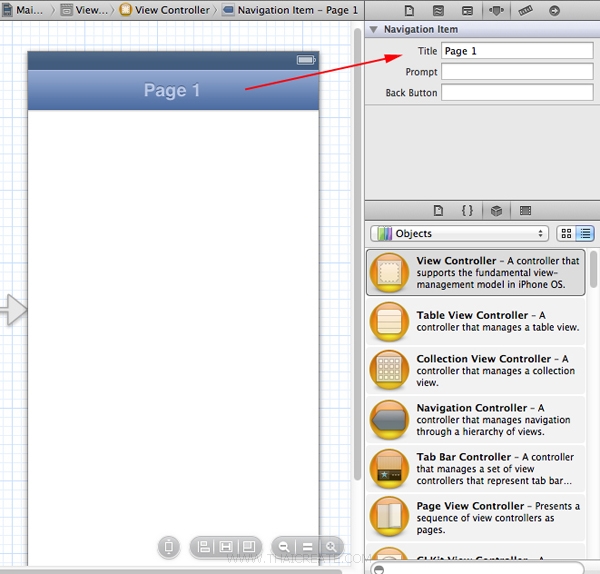Show the Code Snippet library
The height and width of the screenshot is (574, 600).
[x=467, y=210]
